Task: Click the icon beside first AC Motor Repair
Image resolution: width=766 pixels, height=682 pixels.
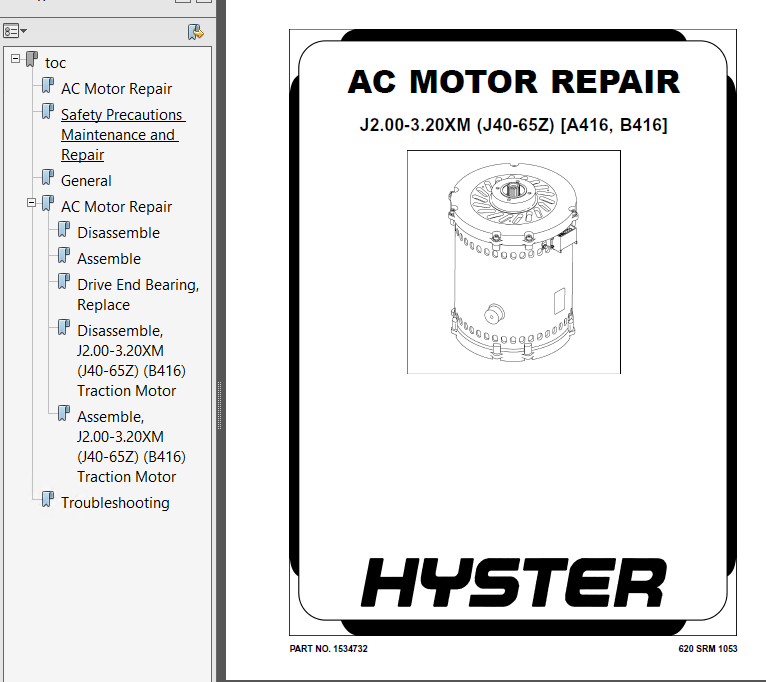Action: click(x=48, y=85)
